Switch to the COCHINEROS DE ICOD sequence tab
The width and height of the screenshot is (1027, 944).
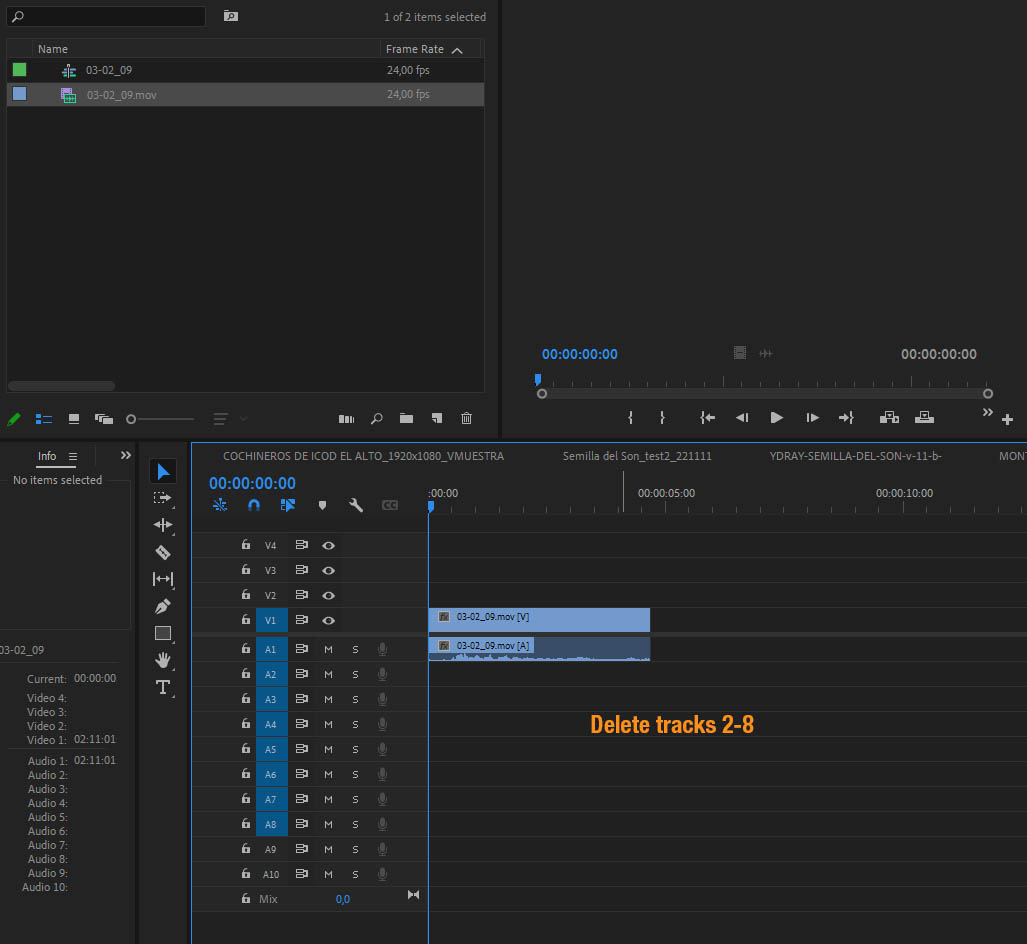[370, 455]
